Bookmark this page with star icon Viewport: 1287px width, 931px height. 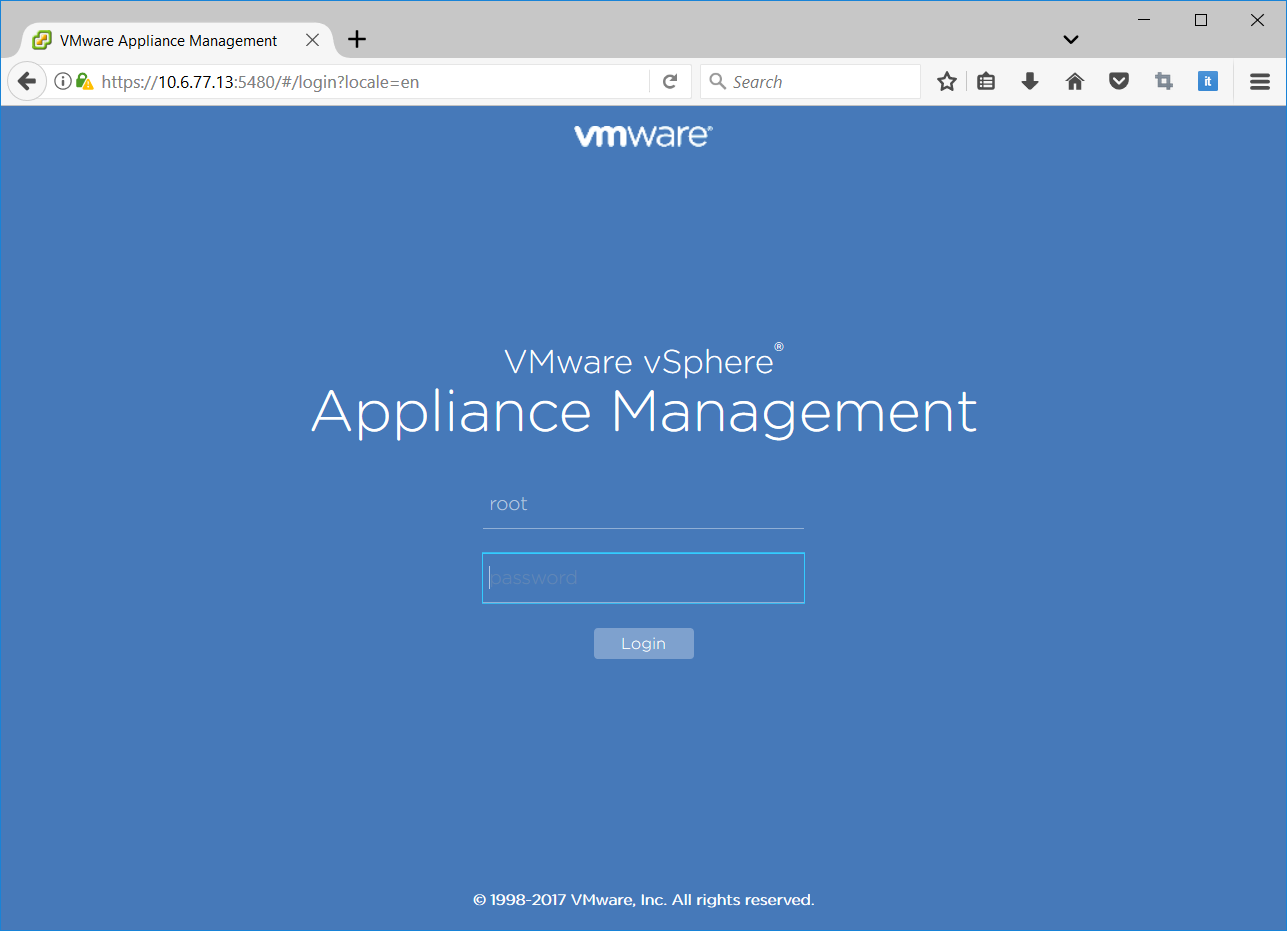coord(946,82)
